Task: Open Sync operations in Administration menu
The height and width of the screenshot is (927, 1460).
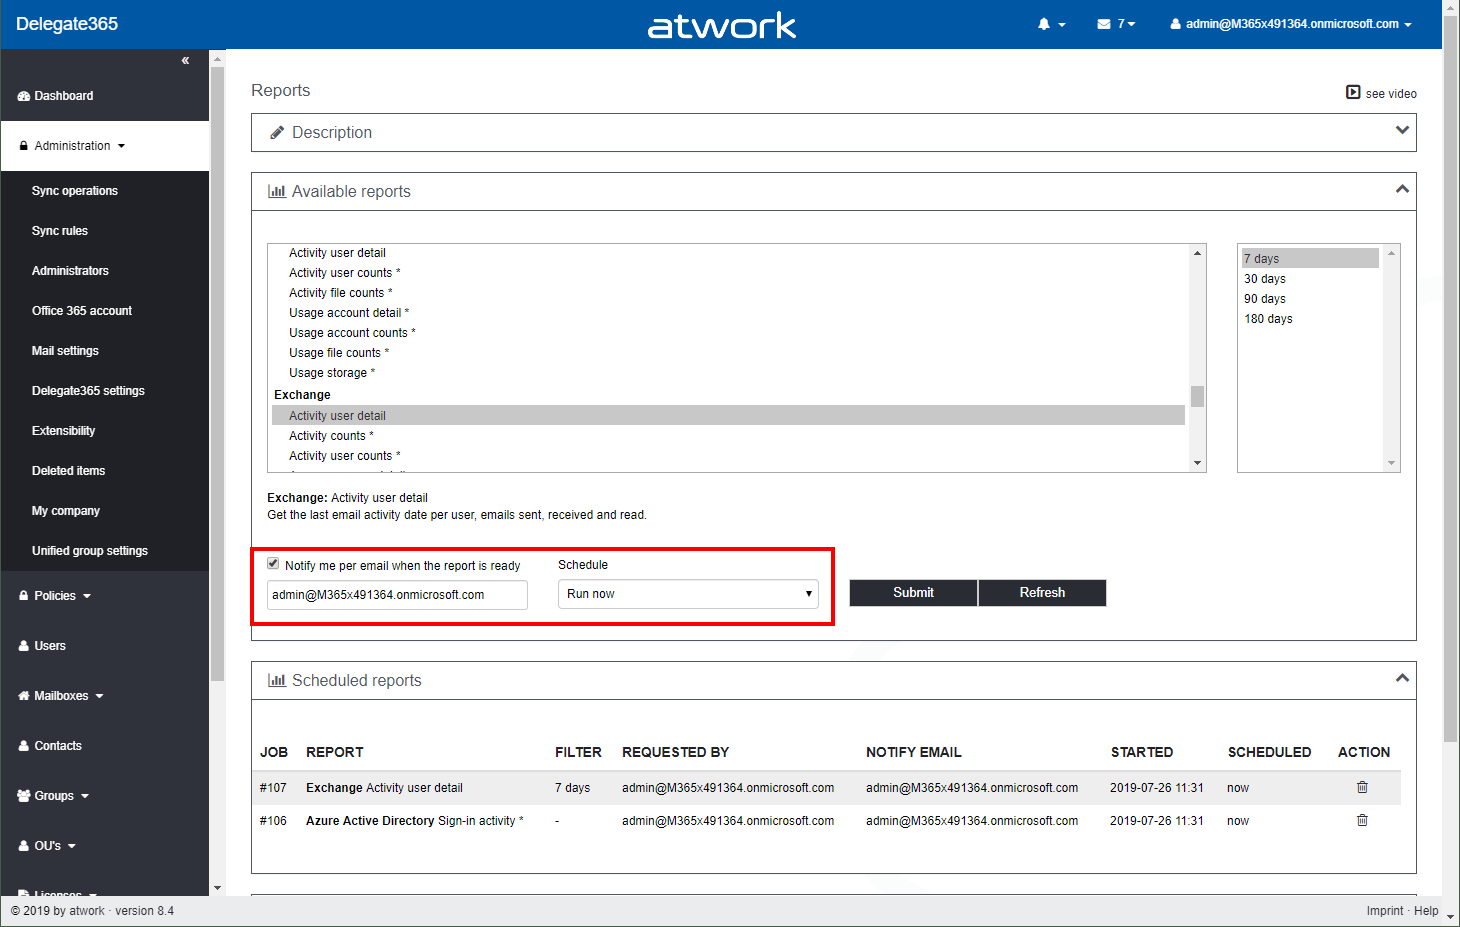Action: pyautogui.click(x=75, y=191)
